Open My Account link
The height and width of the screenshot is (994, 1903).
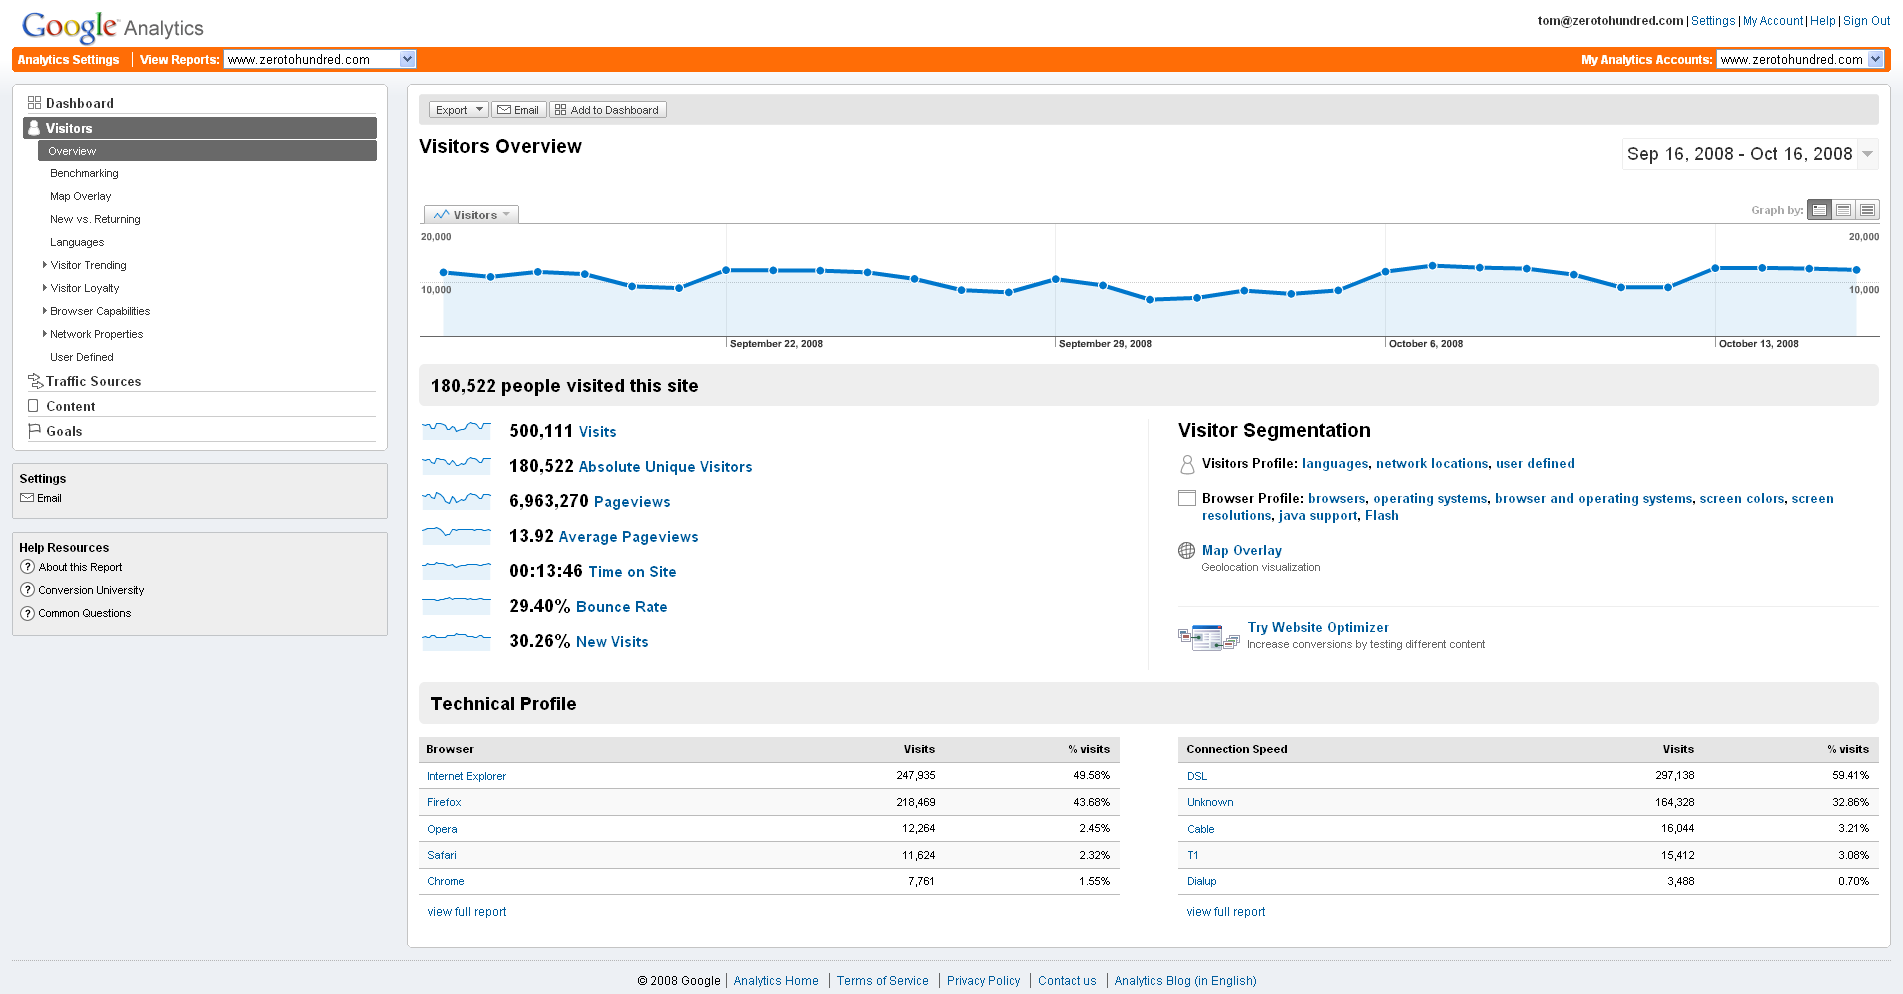[x=1773, y=21]
